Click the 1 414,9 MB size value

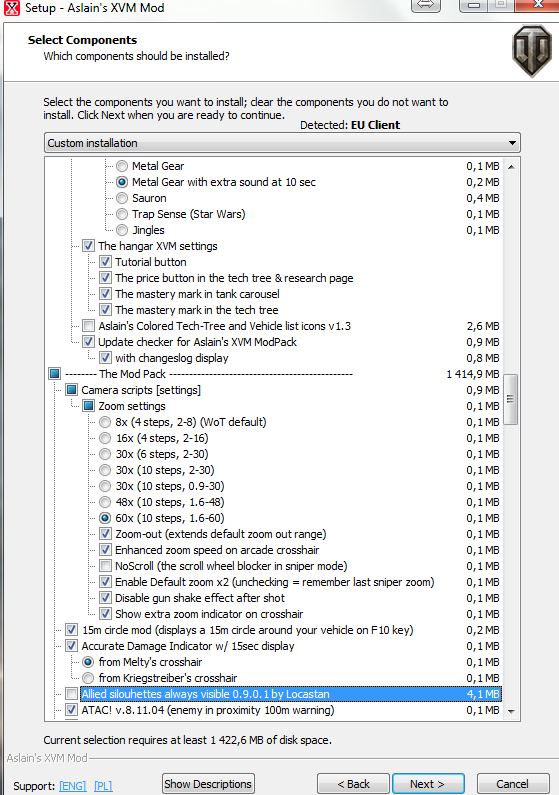[473, 374]
